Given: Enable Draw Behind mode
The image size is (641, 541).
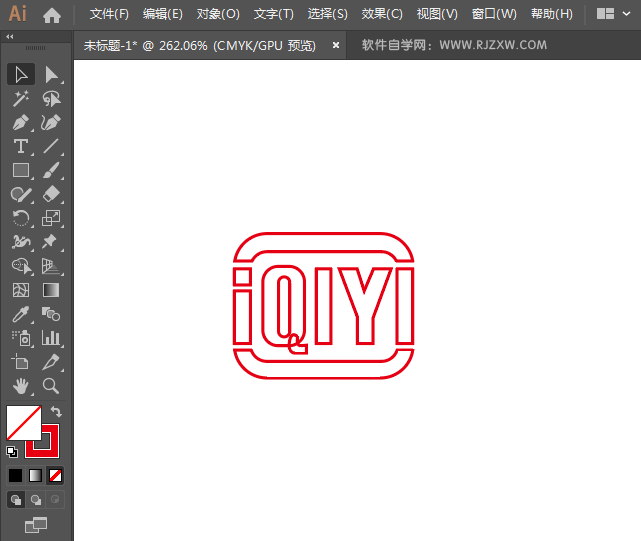Looking at the screenshot, I should [x=36, y=500].
